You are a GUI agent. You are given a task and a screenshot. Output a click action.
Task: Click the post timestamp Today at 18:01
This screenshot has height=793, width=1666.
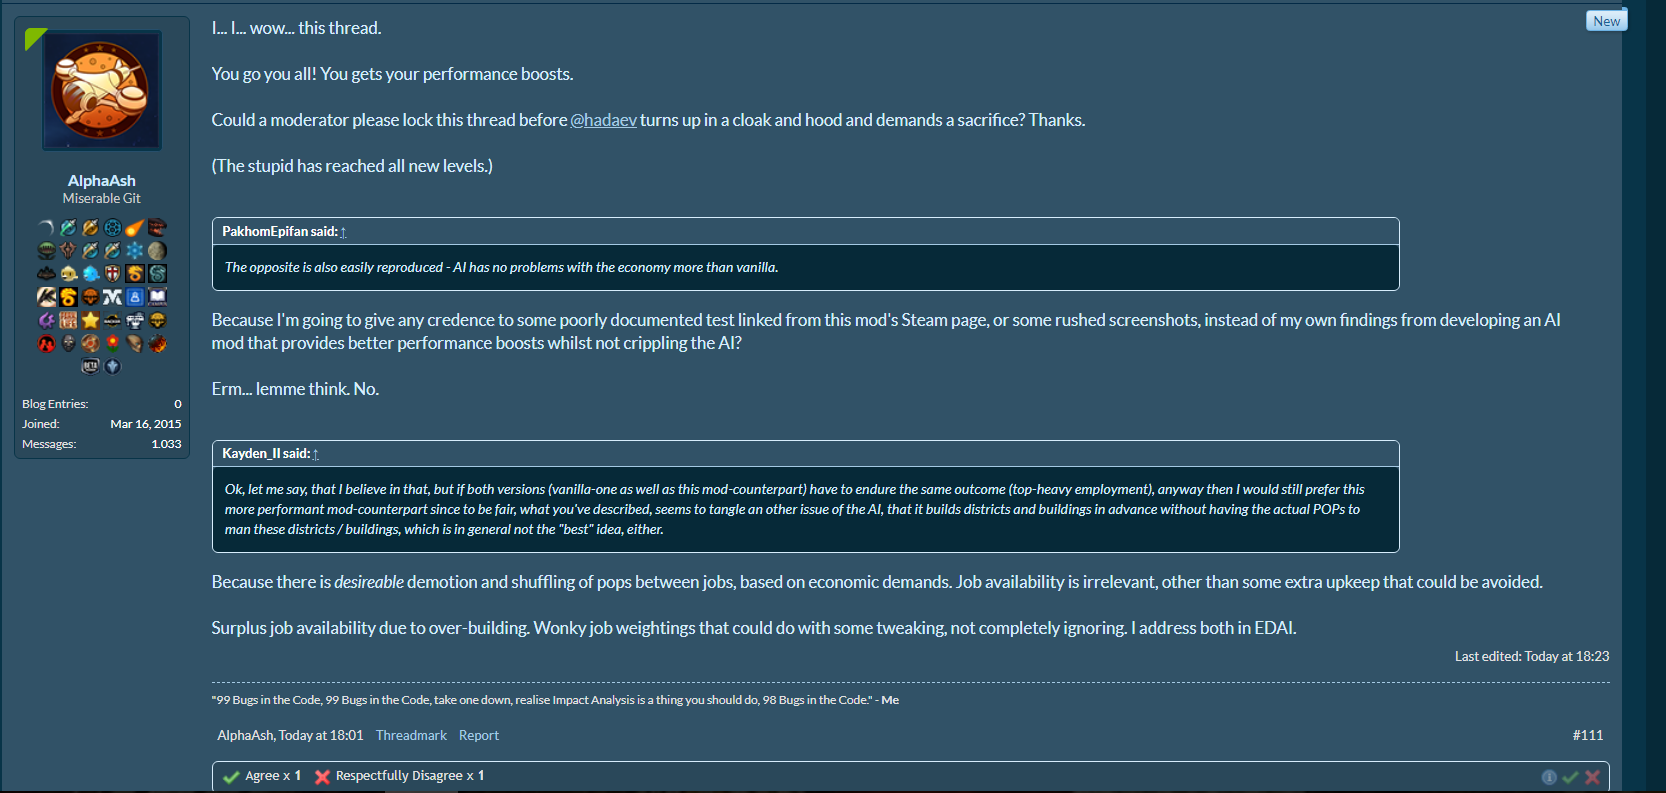click(320, 735)
